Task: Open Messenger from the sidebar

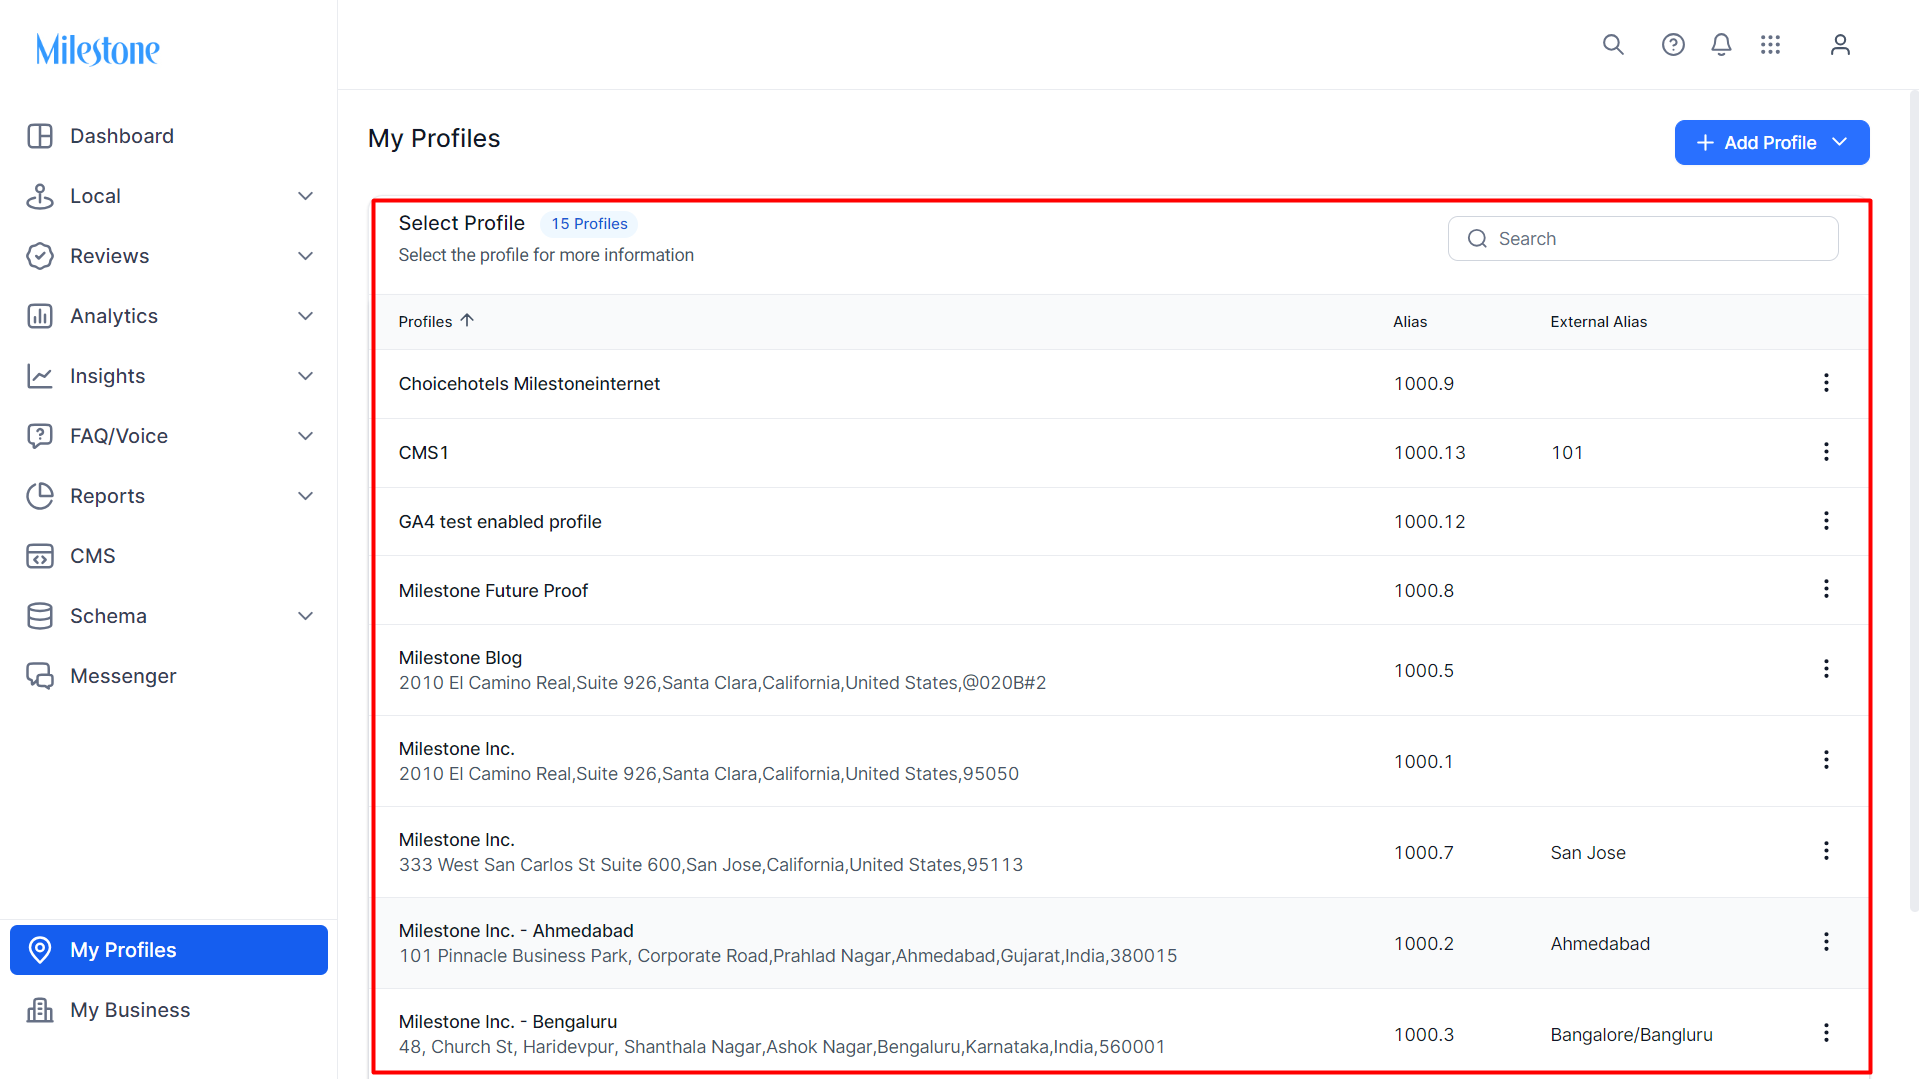Action: point(169,676)
